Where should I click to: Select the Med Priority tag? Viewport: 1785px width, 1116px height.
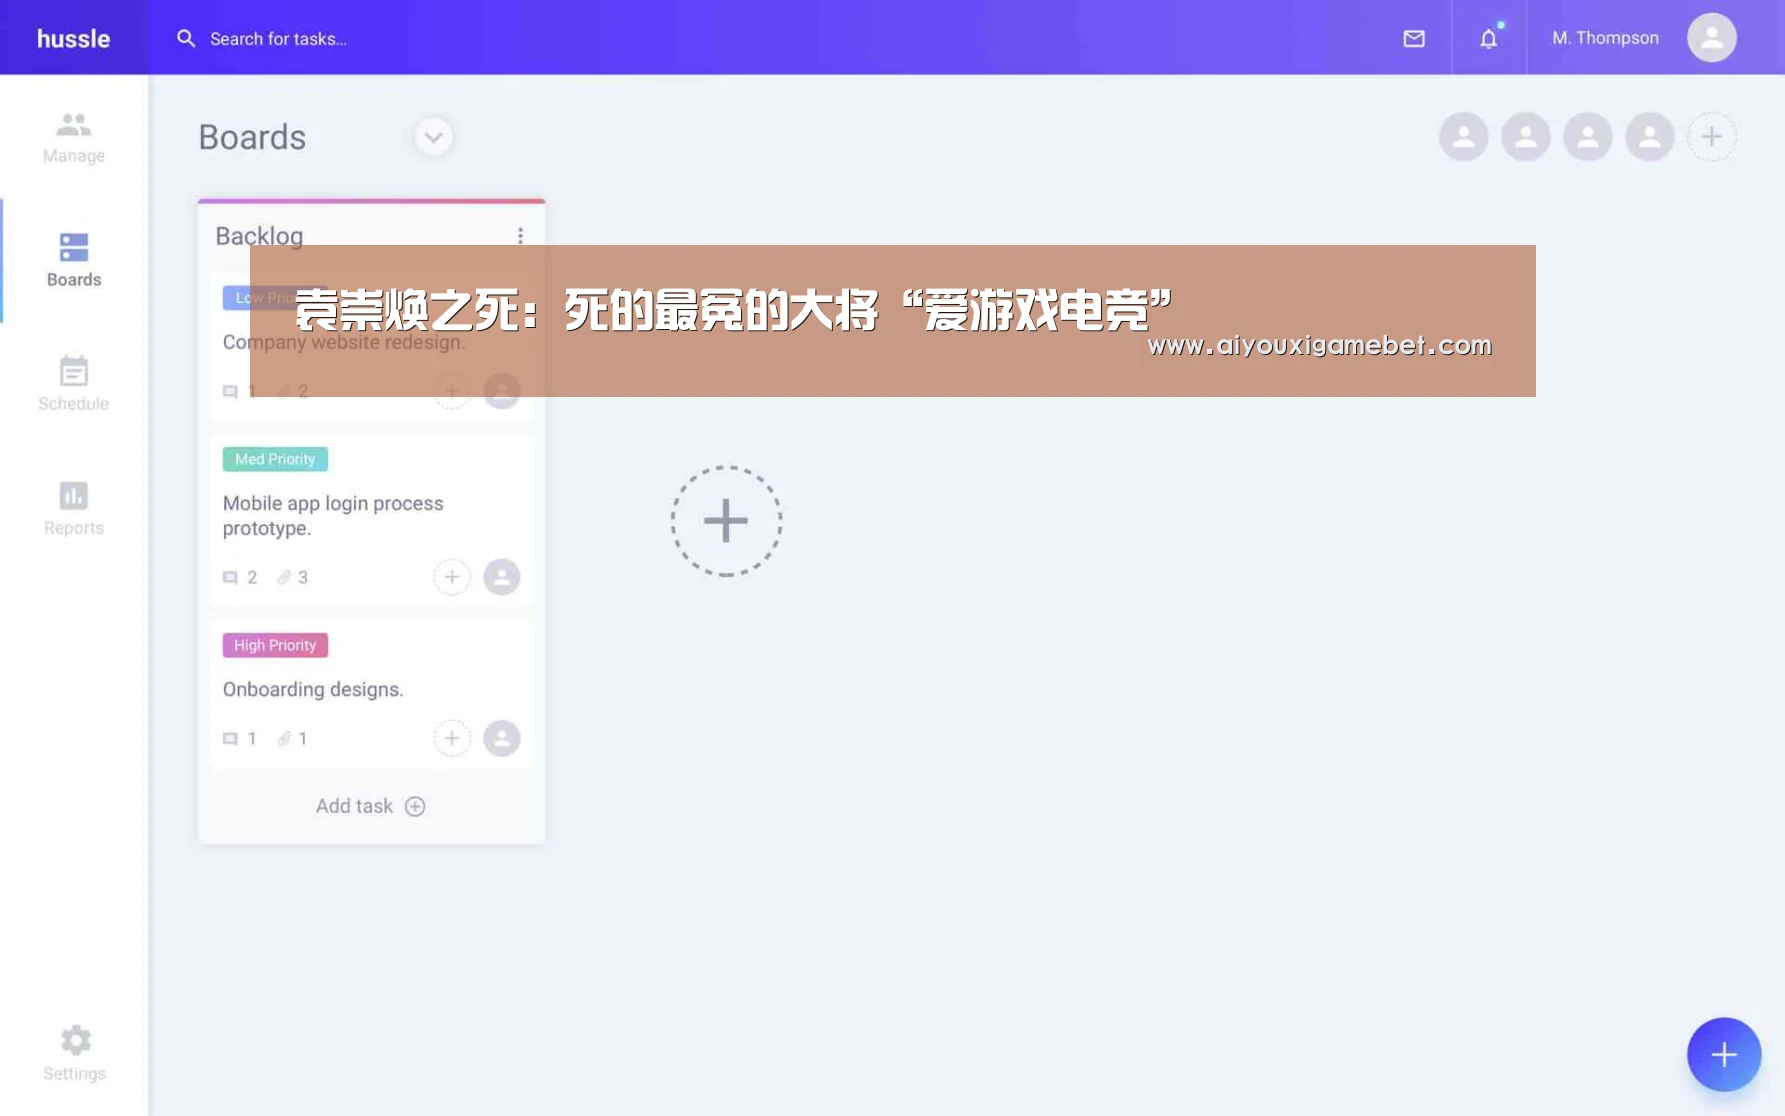tap(275, 459)
